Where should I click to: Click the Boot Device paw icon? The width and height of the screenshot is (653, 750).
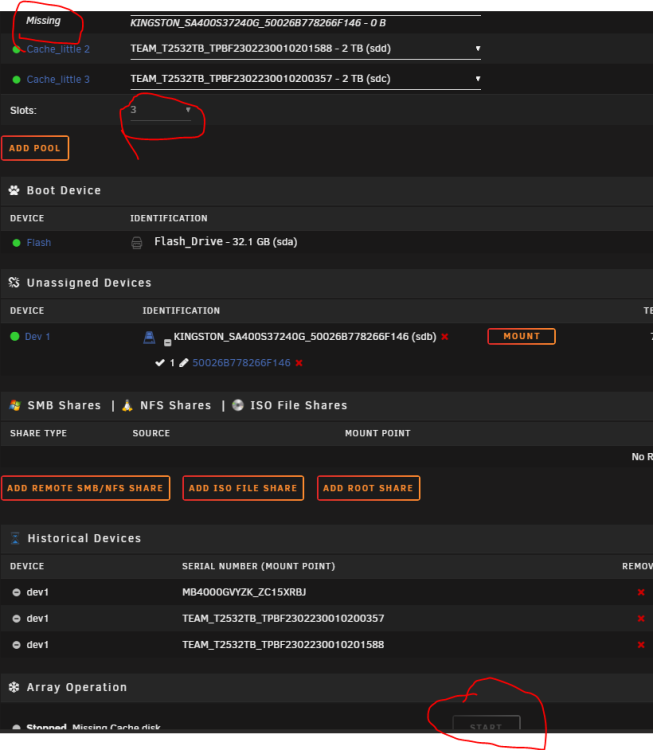point(14,190)
